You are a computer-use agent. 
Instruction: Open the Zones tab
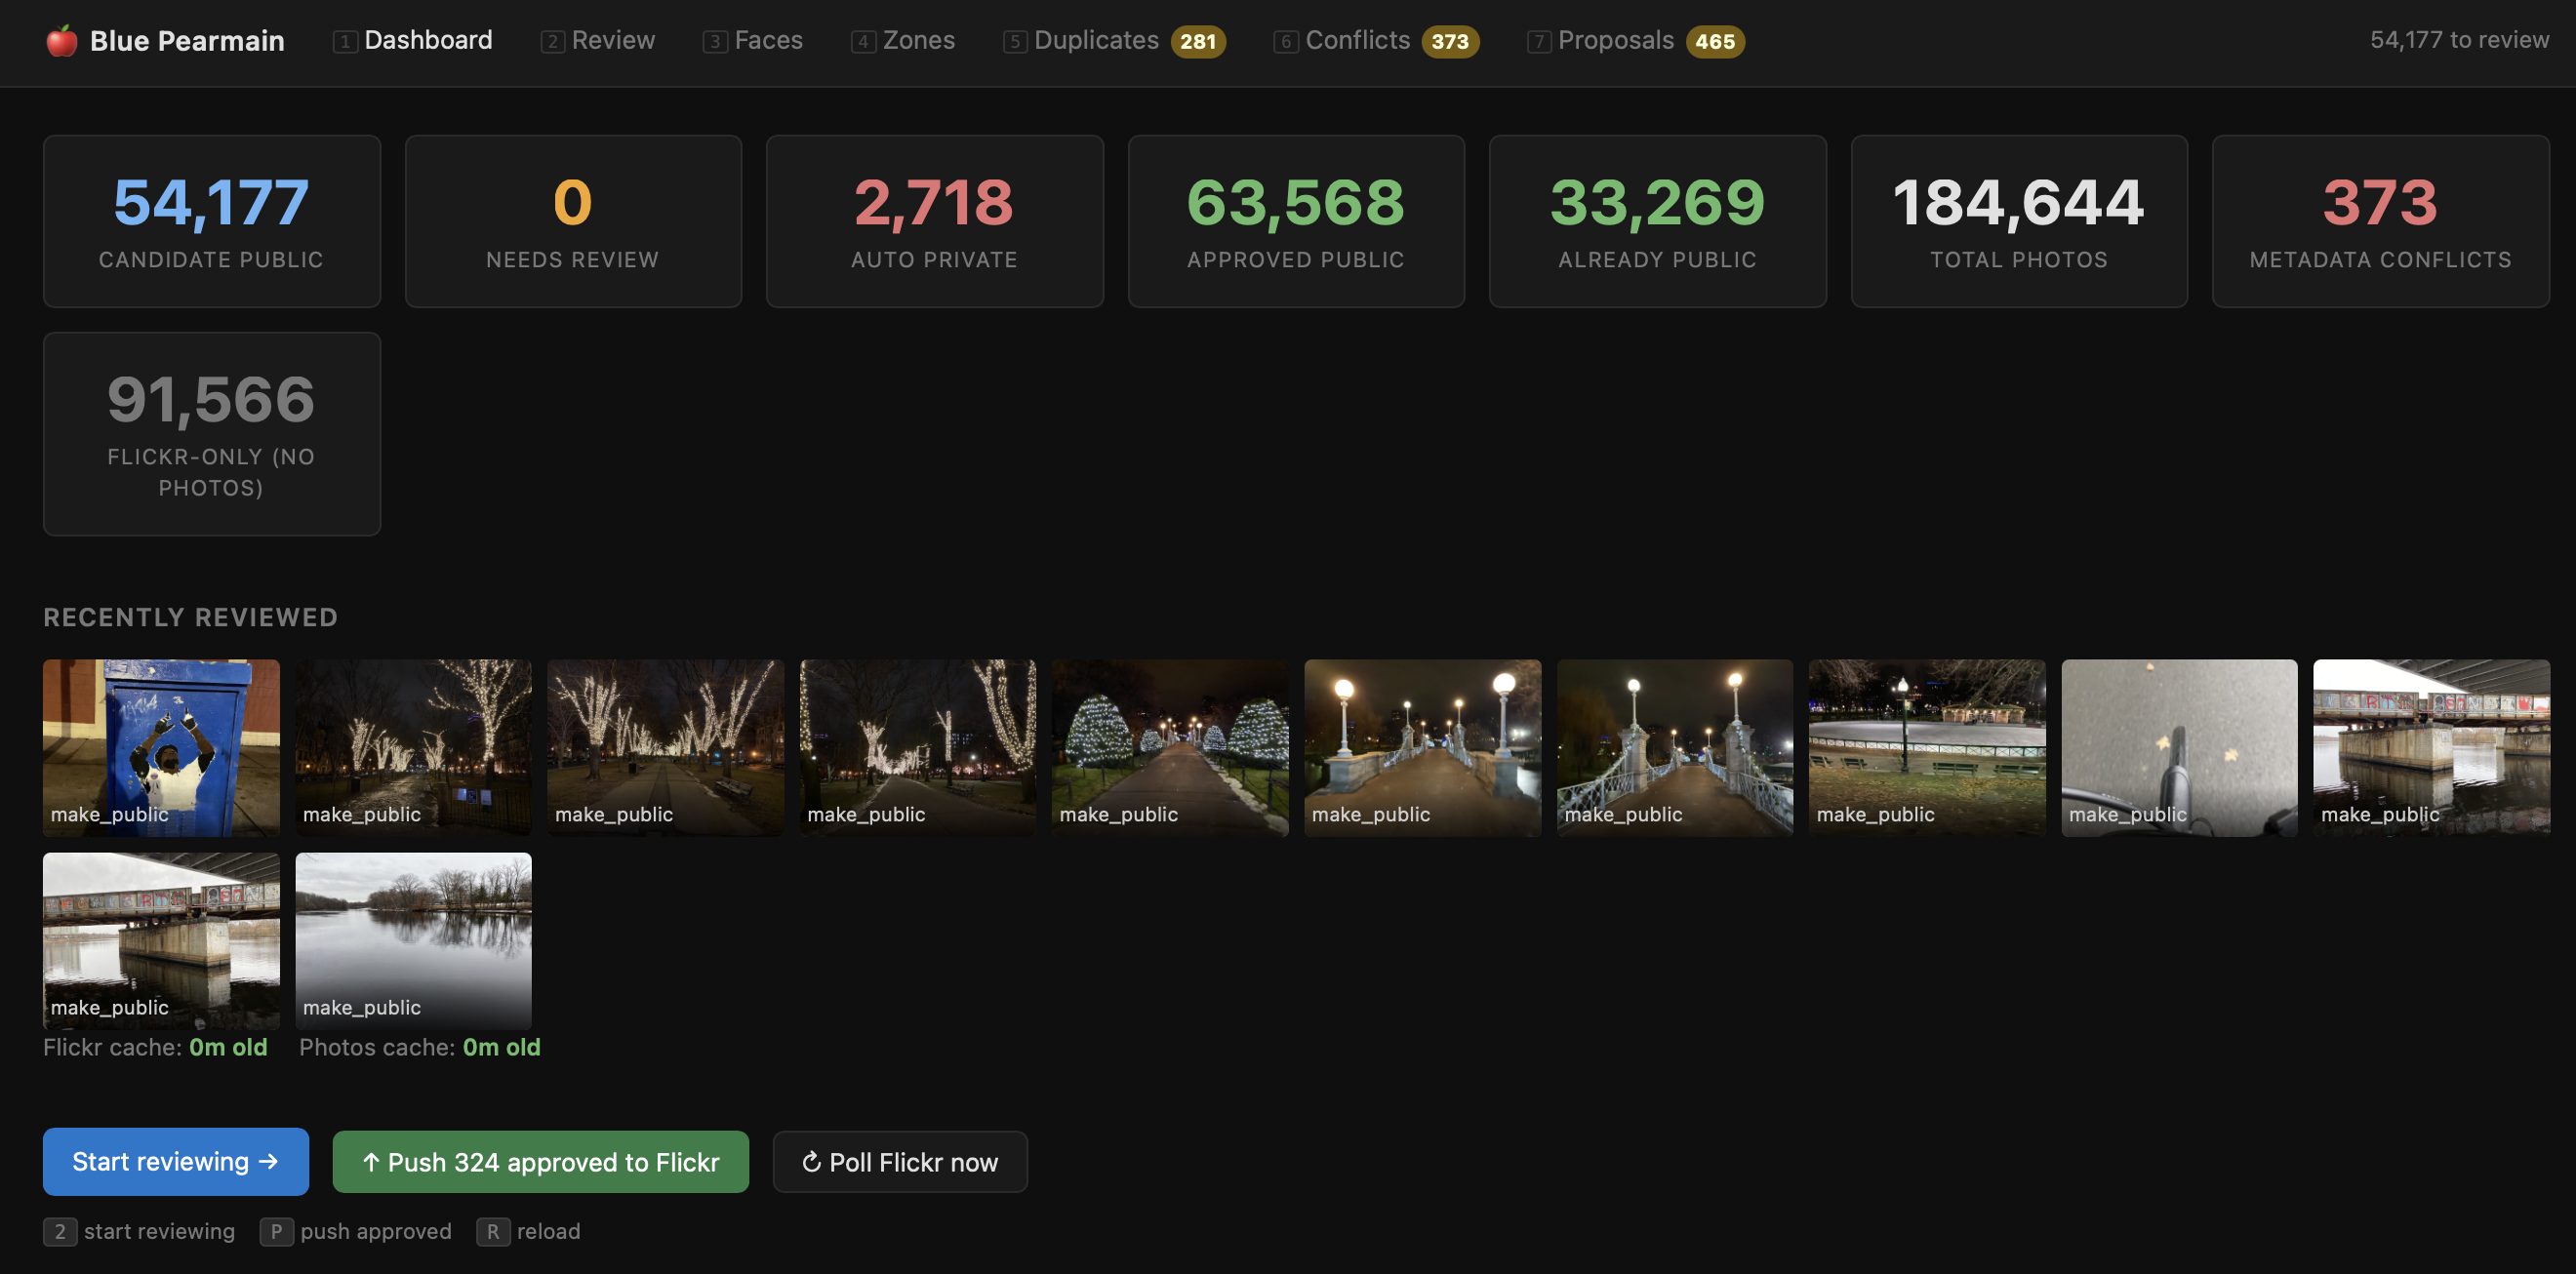click(903, 41)
